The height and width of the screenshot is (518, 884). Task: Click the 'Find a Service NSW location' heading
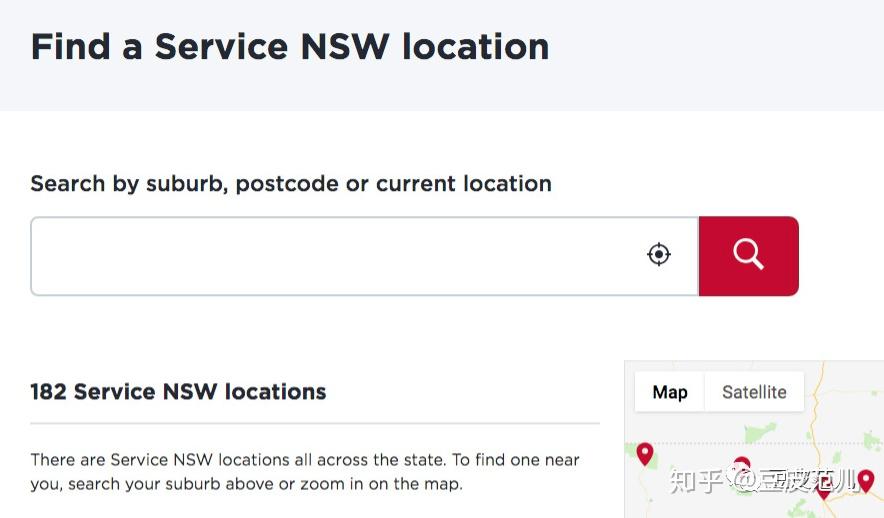(290, 46)
